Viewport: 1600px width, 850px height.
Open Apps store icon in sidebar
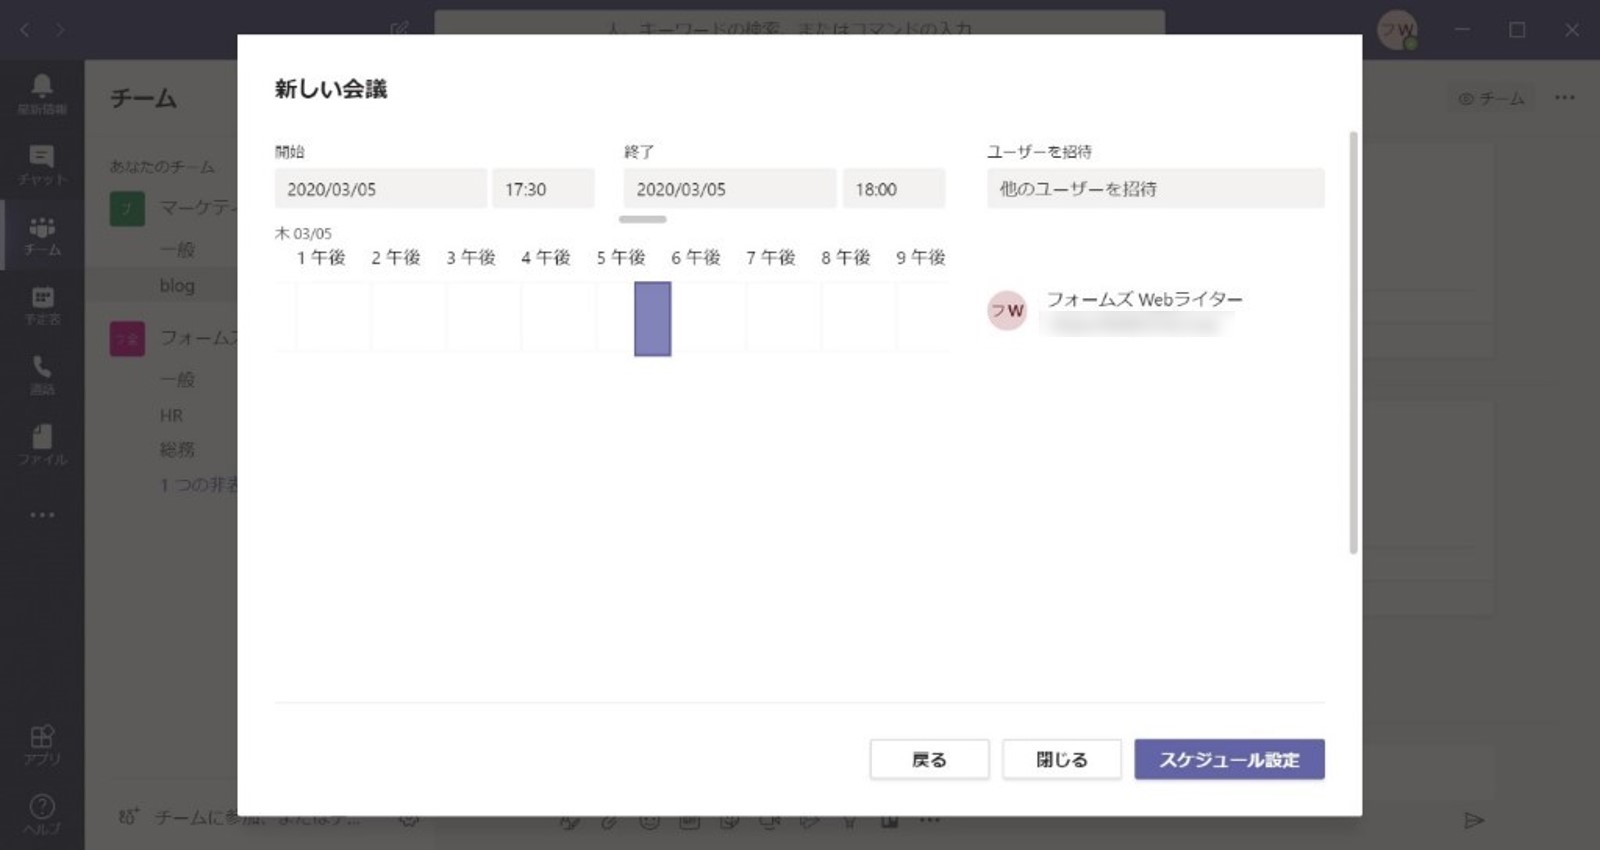pyautogui.click(x=42, y=745)
